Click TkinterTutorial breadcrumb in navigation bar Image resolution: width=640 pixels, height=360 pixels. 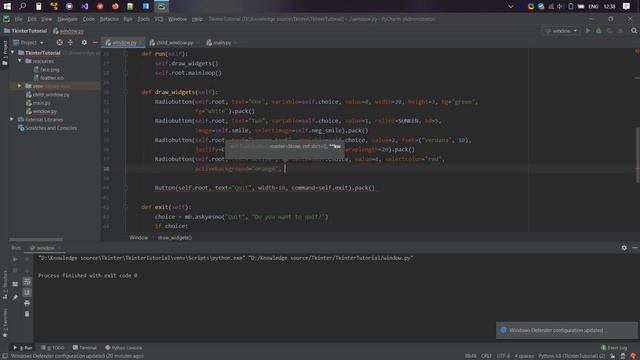pos(25,31)
